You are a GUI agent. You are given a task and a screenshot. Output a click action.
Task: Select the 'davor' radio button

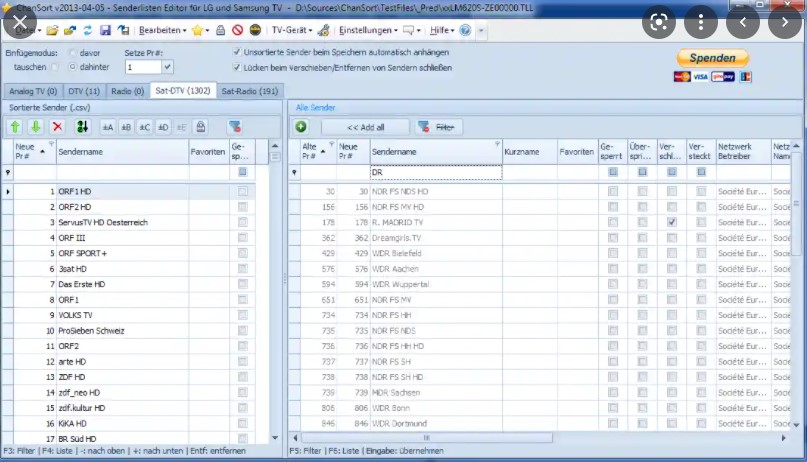point(72,52)
